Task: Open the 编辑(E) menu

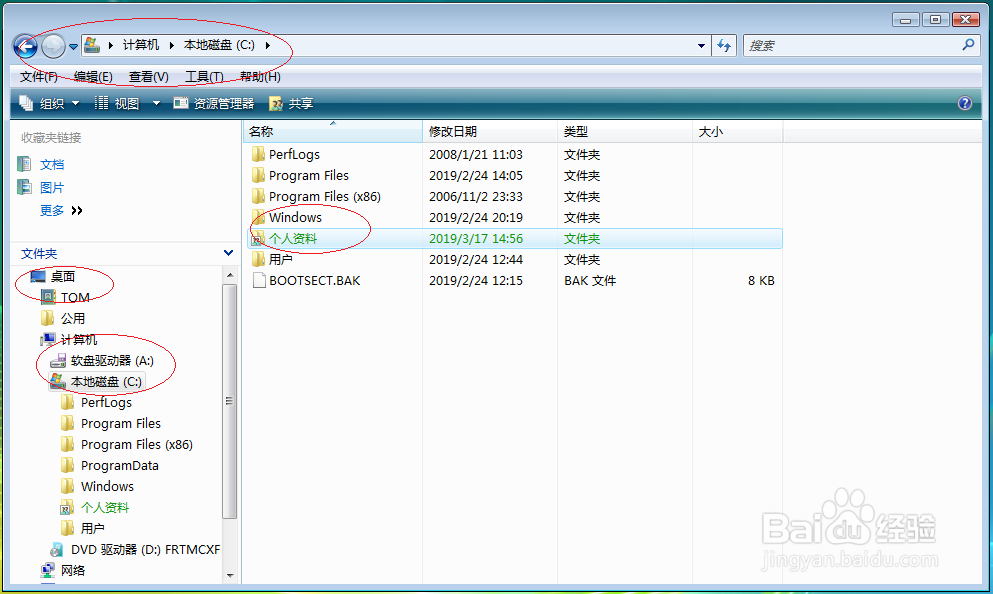Action: 93,77
